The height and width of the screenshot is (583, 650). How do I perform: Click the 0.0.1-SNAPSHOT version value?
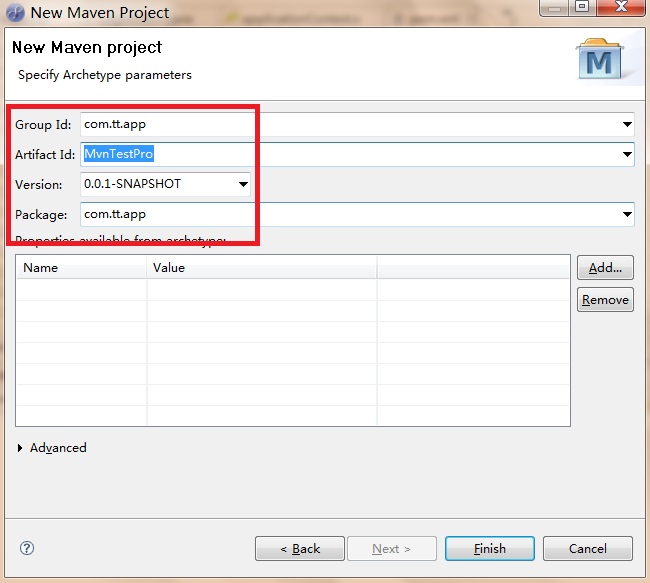(132, 184)
